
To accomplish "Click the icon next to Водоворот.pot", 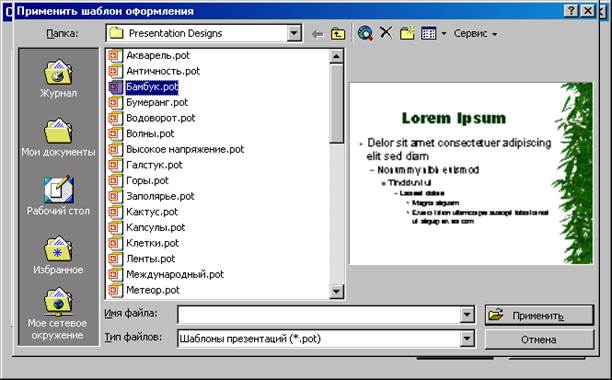I will (x=115, y=118).
